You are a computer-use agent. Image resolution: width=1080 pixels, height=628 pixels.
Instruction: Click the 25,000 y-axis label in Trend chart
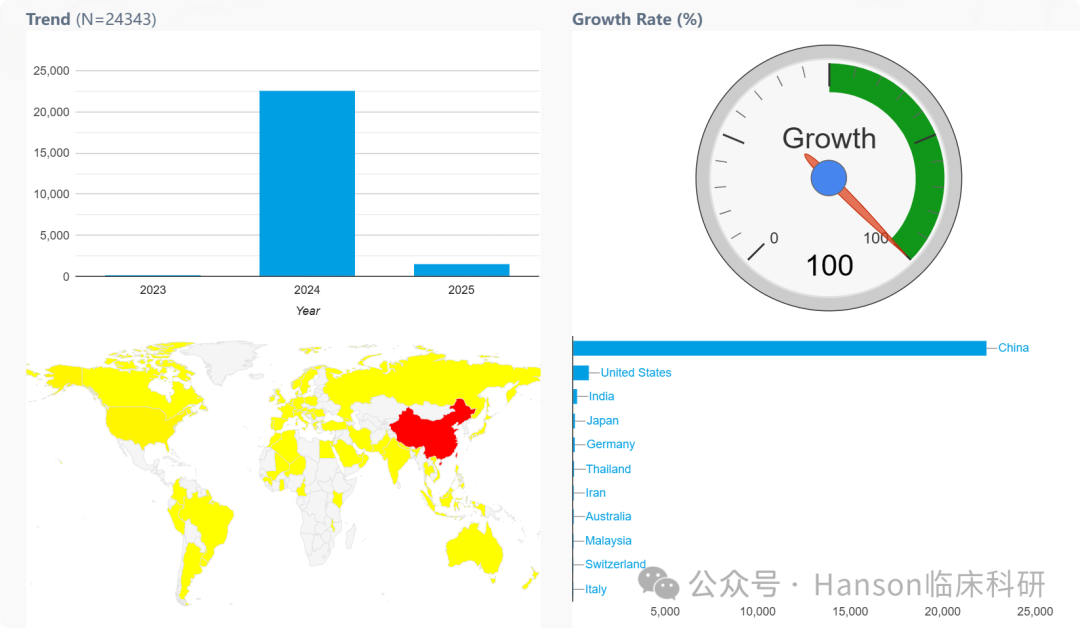[x=52, y=70]
